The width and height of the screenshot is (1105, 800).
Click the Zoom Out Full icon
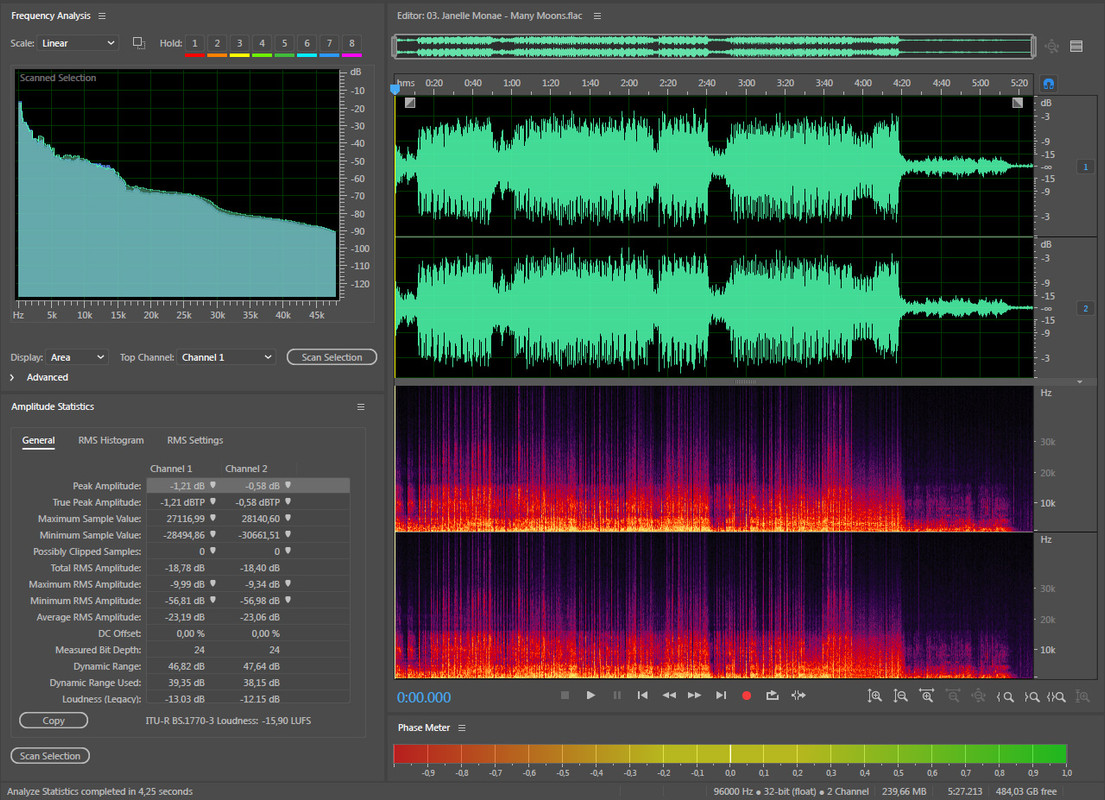979,696
